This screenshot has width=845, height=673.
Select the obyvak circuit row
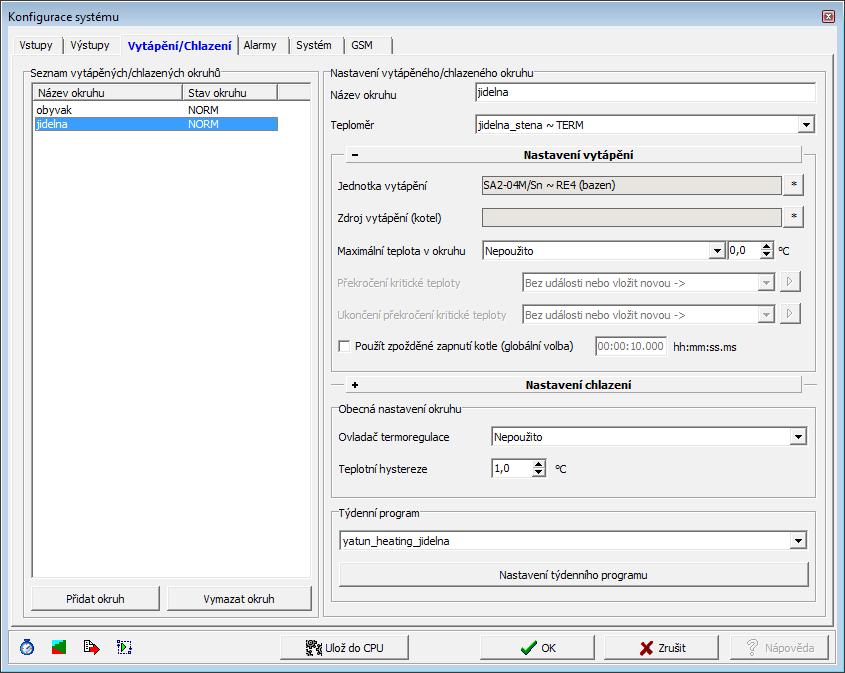(x=156, y=110)
